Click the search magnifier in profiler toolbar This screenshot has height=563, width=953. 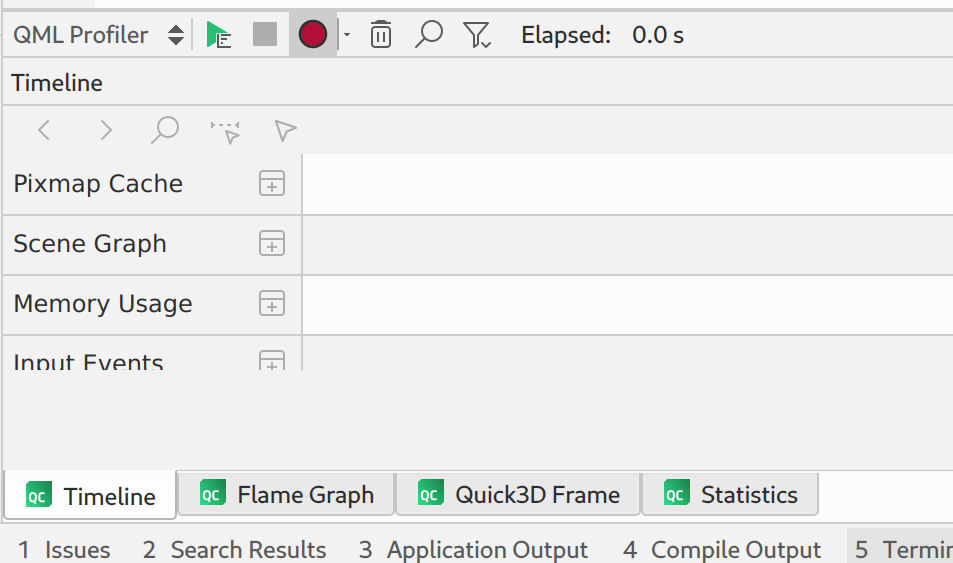click(x=428, y=35)
